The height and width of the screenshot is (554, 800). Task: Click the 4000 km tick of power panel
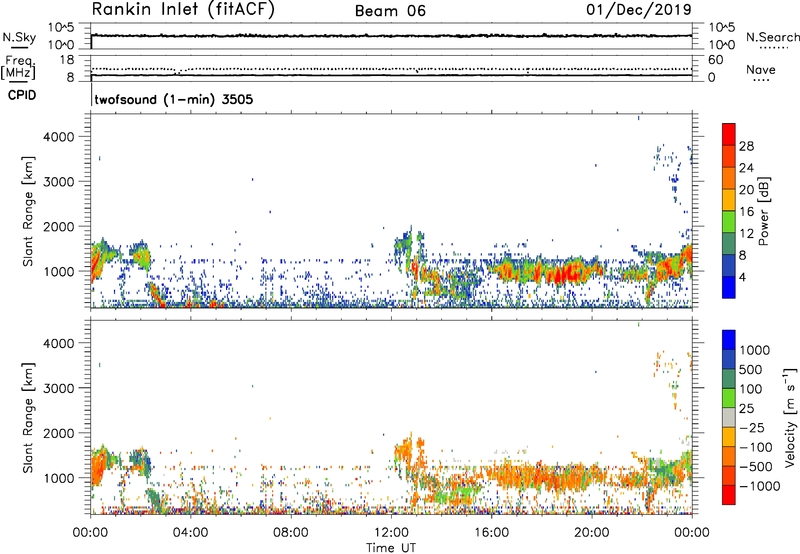(59, 137)
